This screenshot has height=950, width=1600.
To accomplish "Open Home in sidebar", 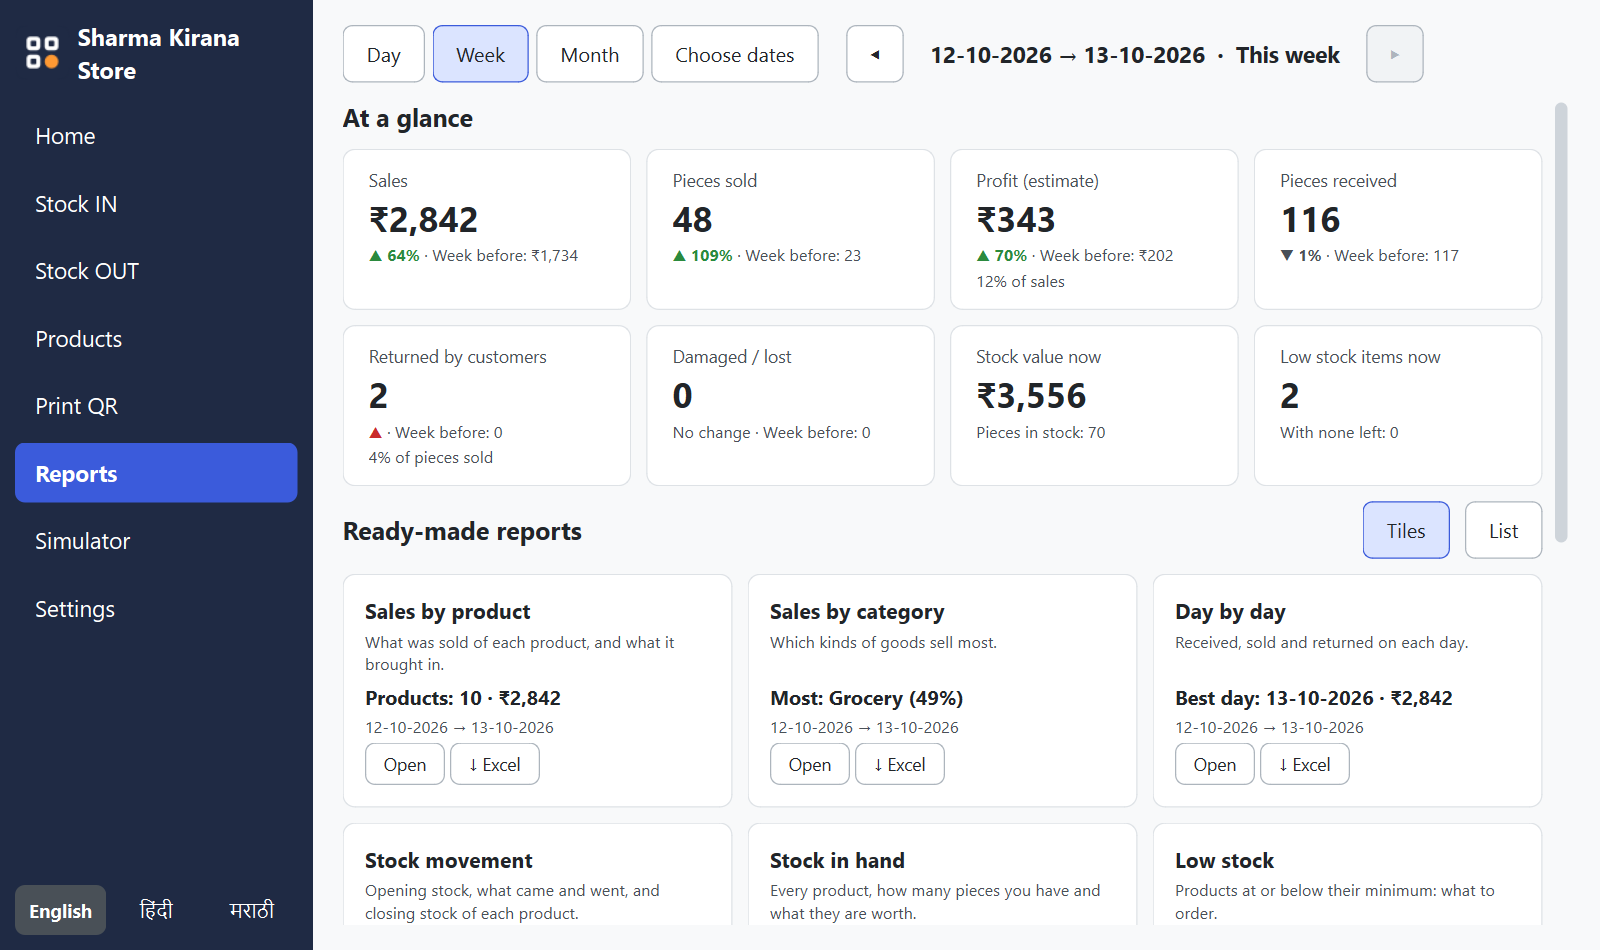I will tap(156, 136).
